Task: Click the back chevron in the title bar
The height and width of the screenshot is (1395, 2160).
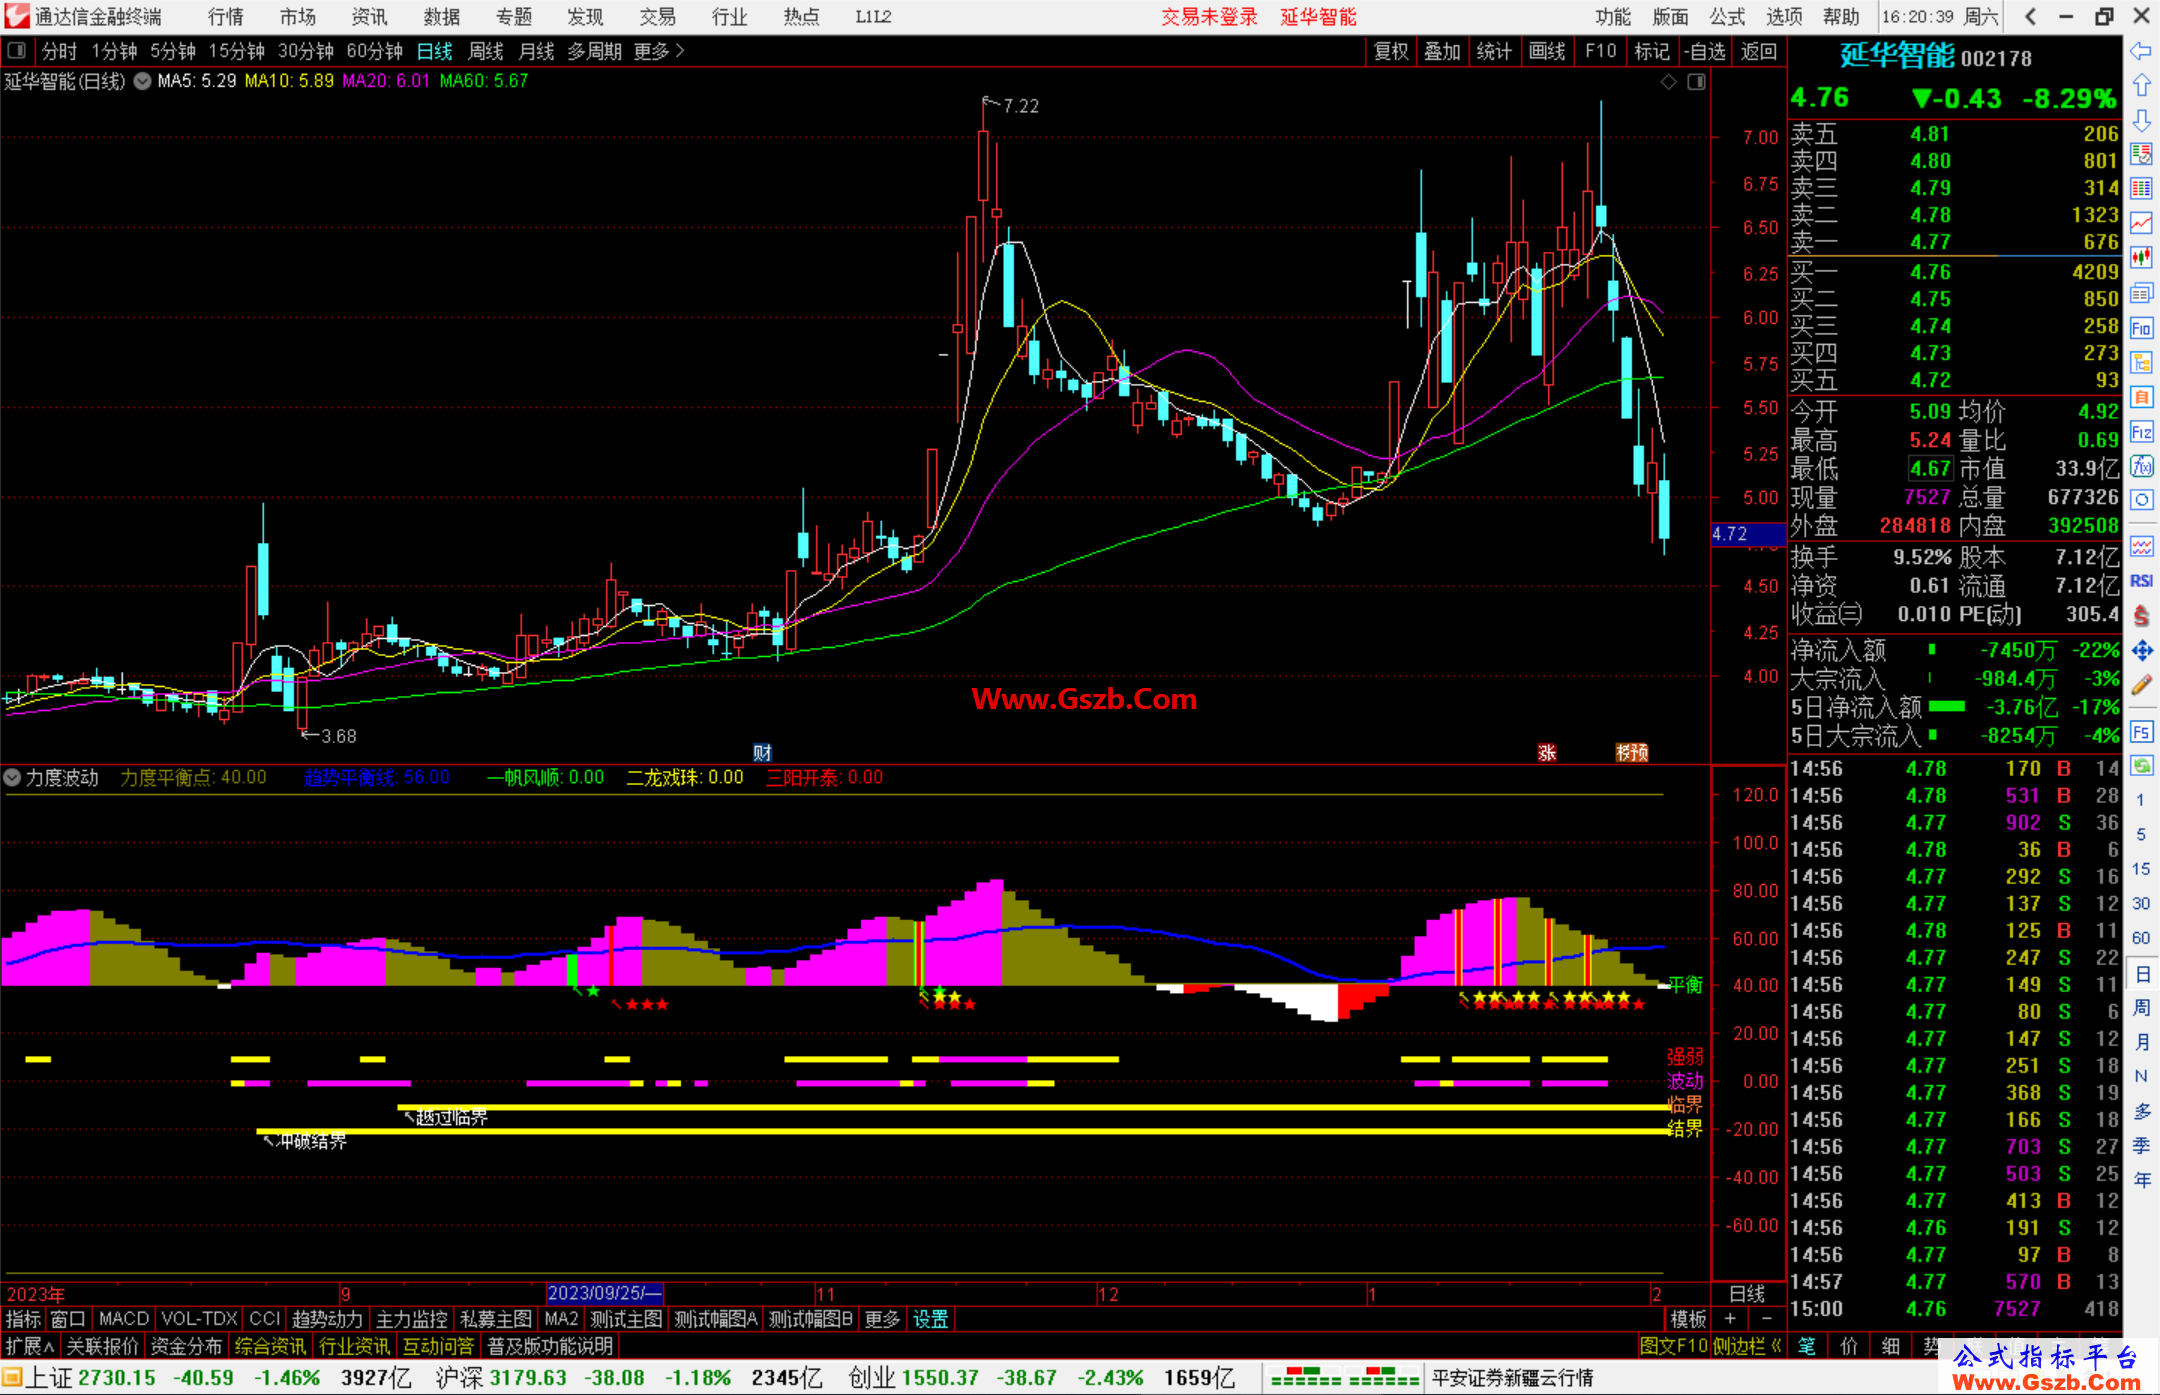Action: pyautogui.click(x=2030, y=16)
